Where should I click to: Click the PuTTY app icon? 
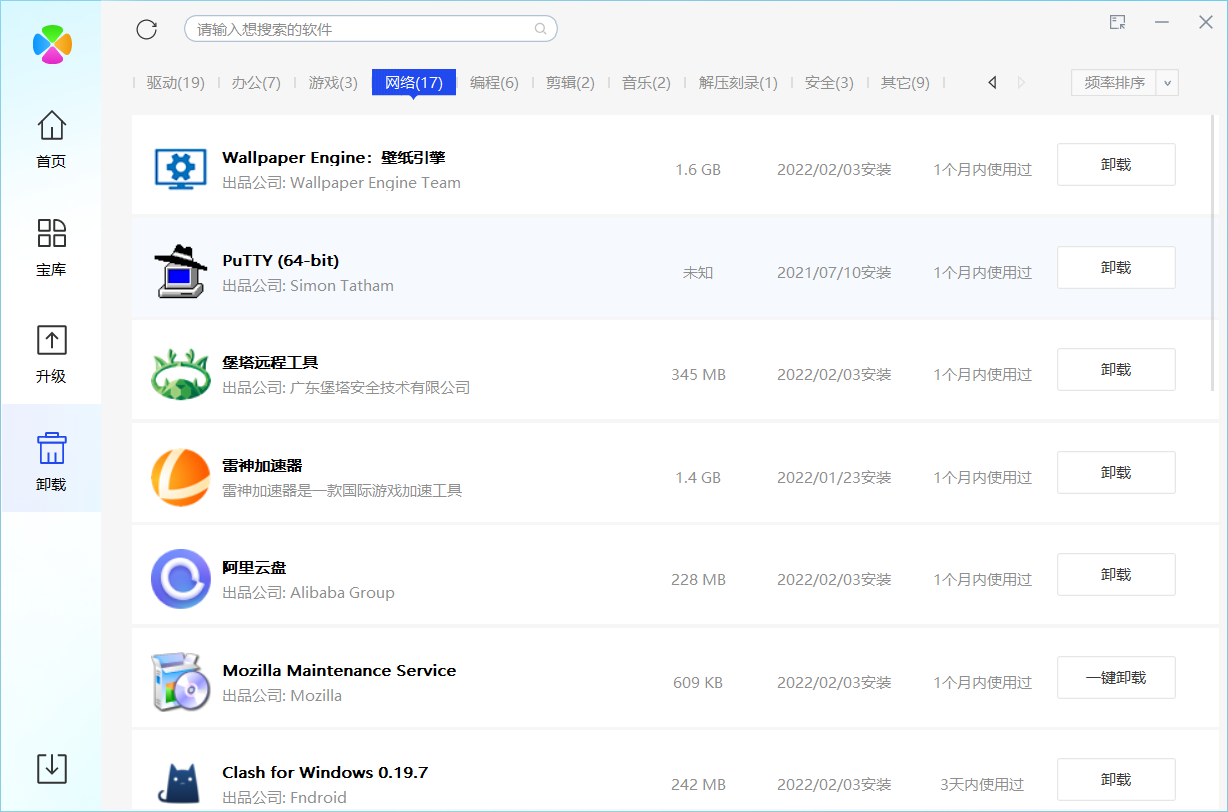click(180, 271)
